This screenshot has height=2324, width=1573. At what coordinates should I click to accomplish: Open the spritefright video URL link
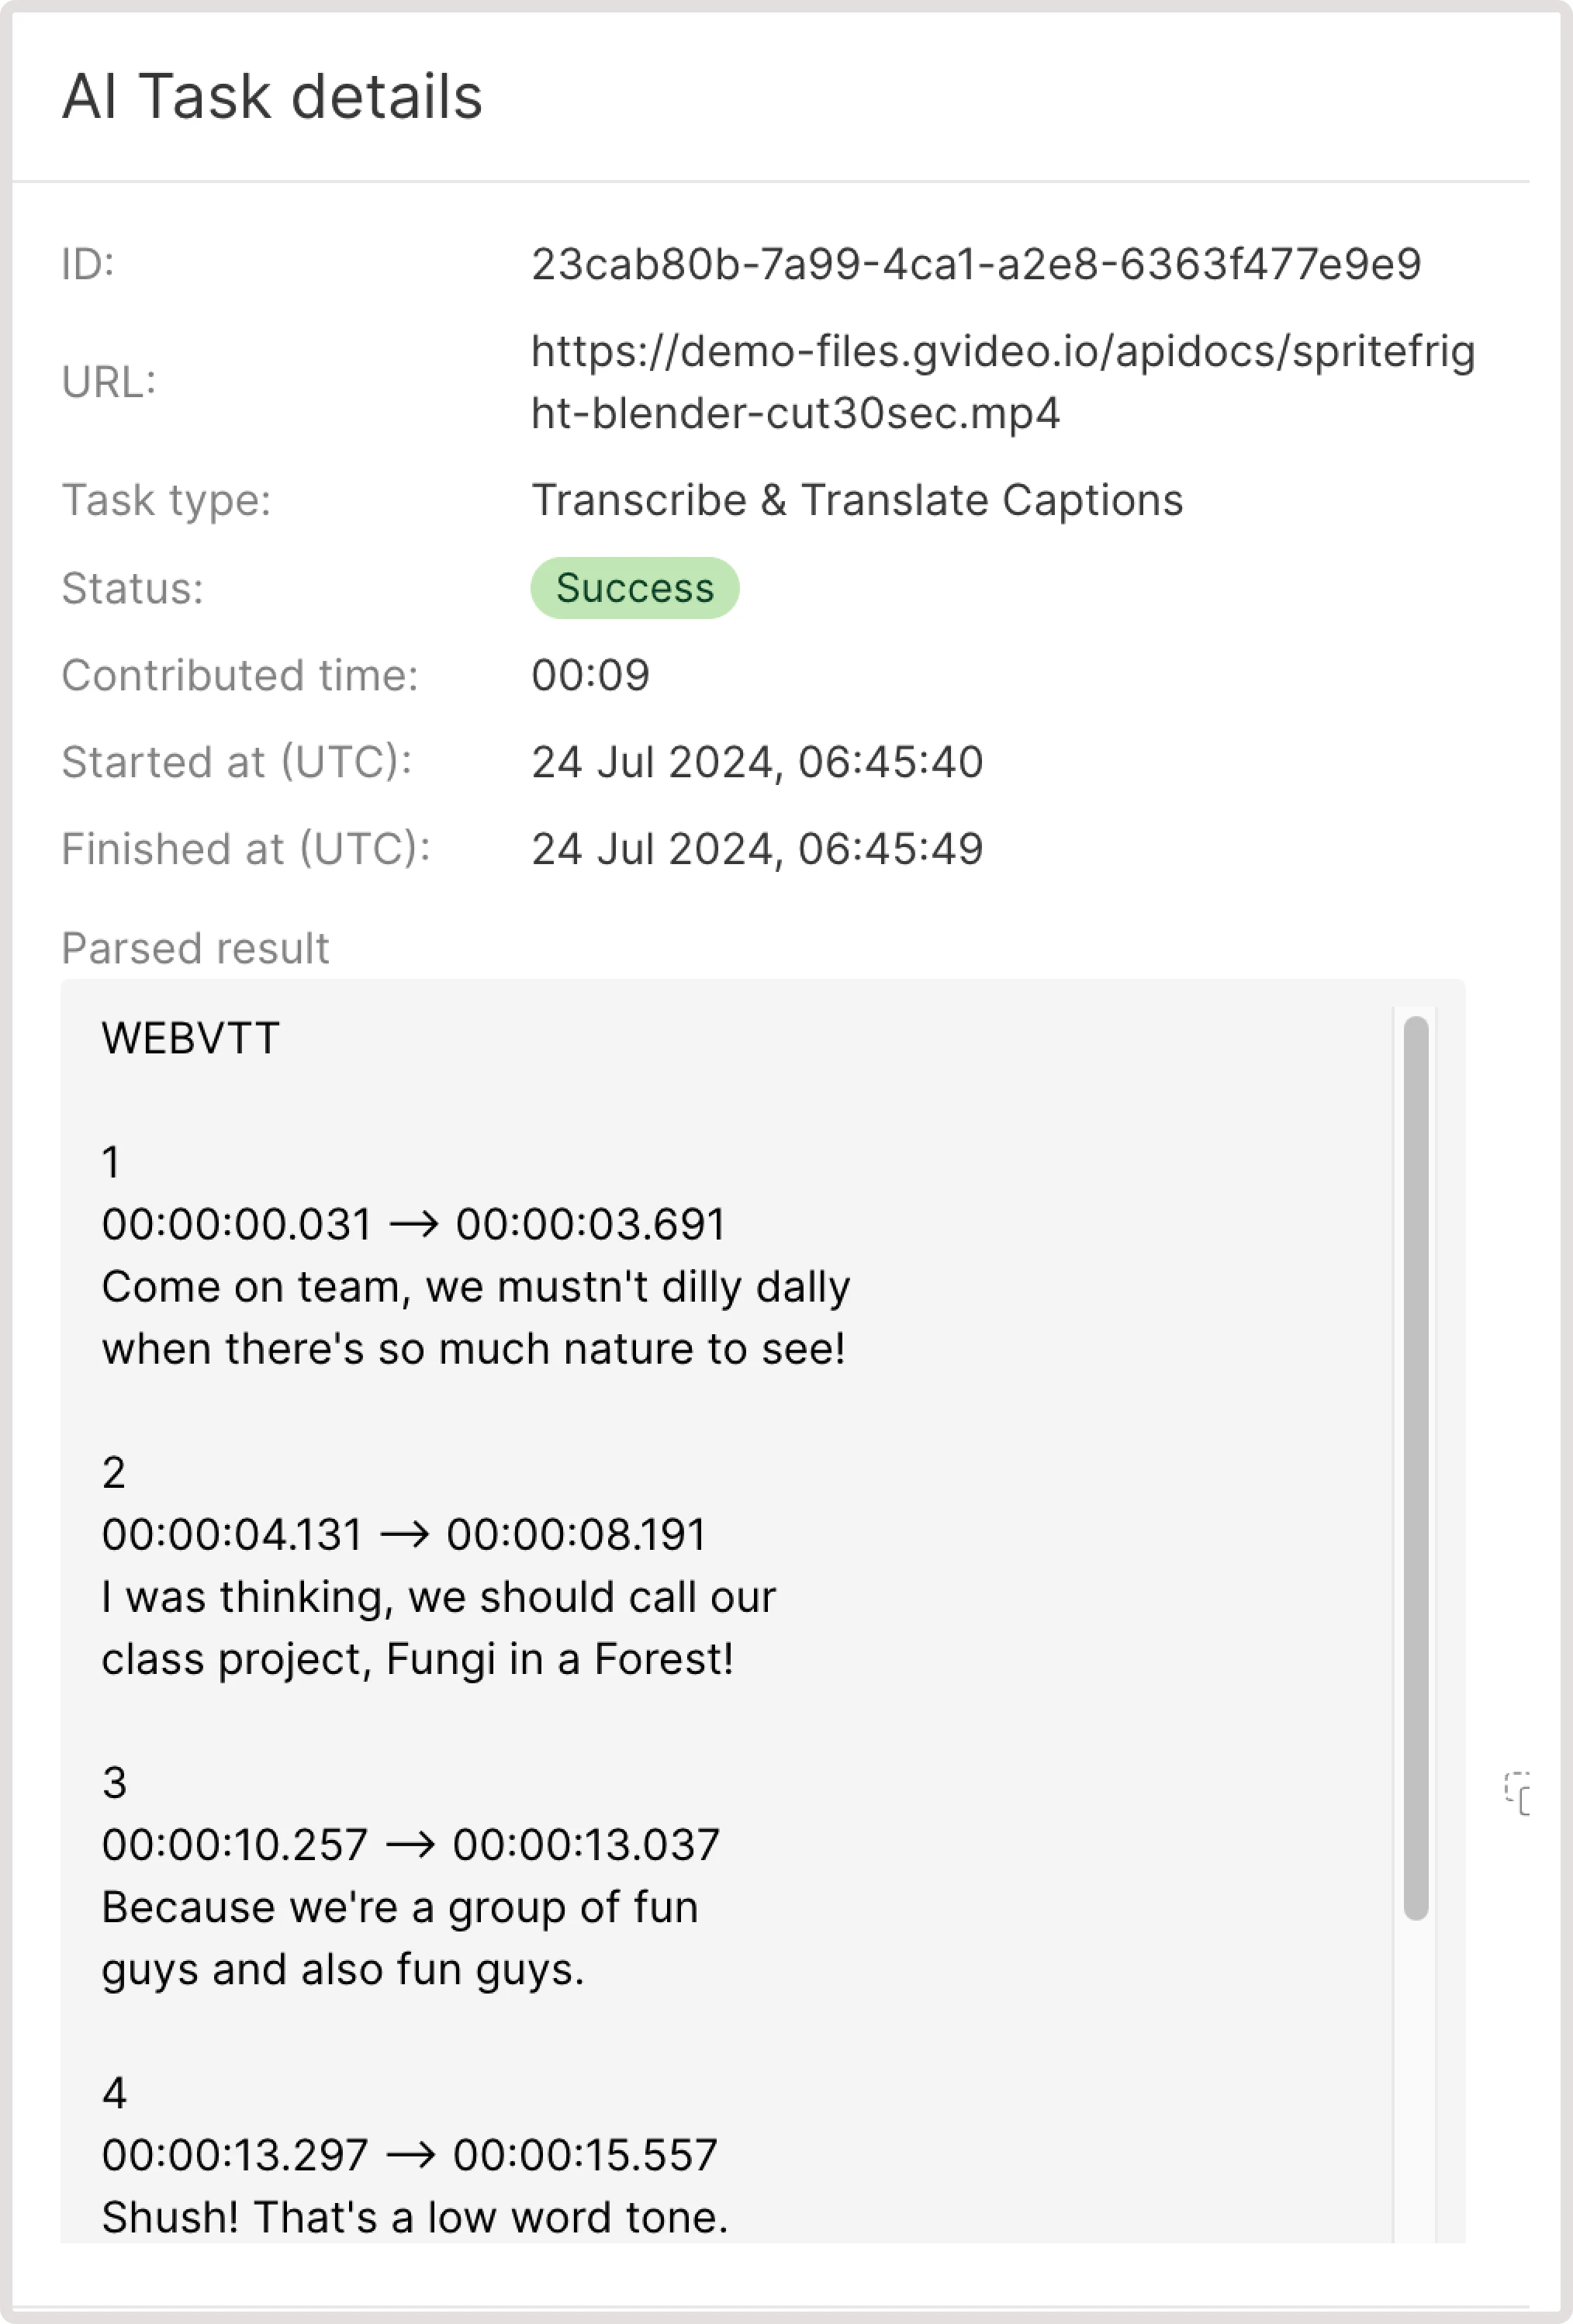[1004, 381]
